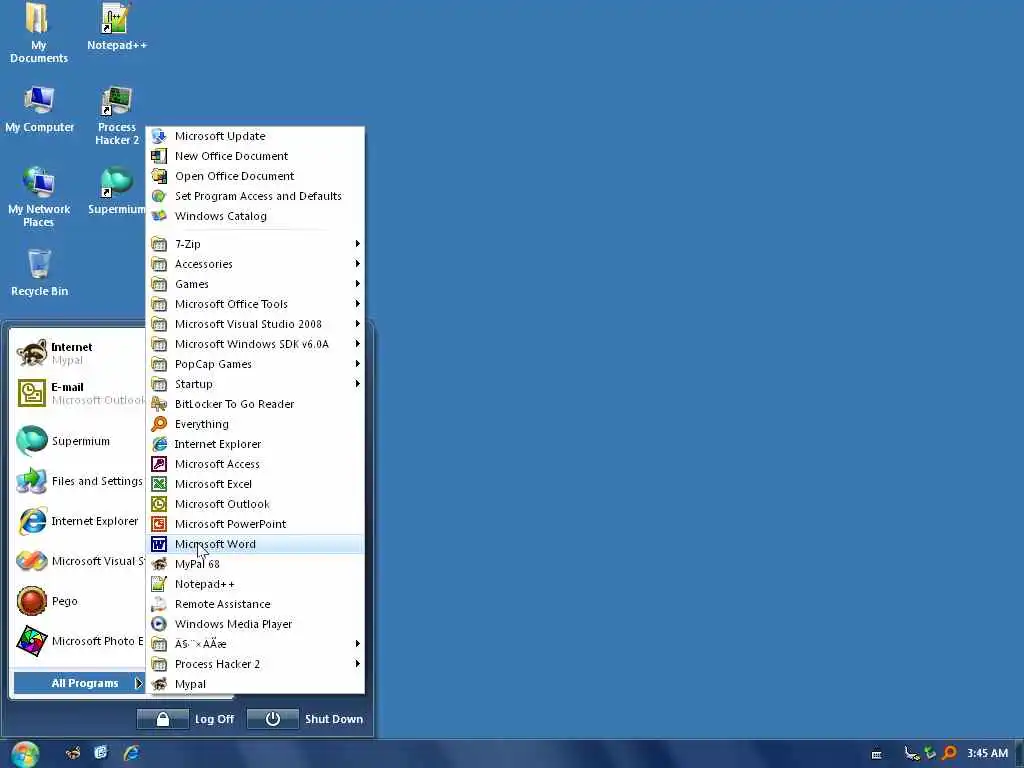Click the Open Office Document icon

[159, 176]
